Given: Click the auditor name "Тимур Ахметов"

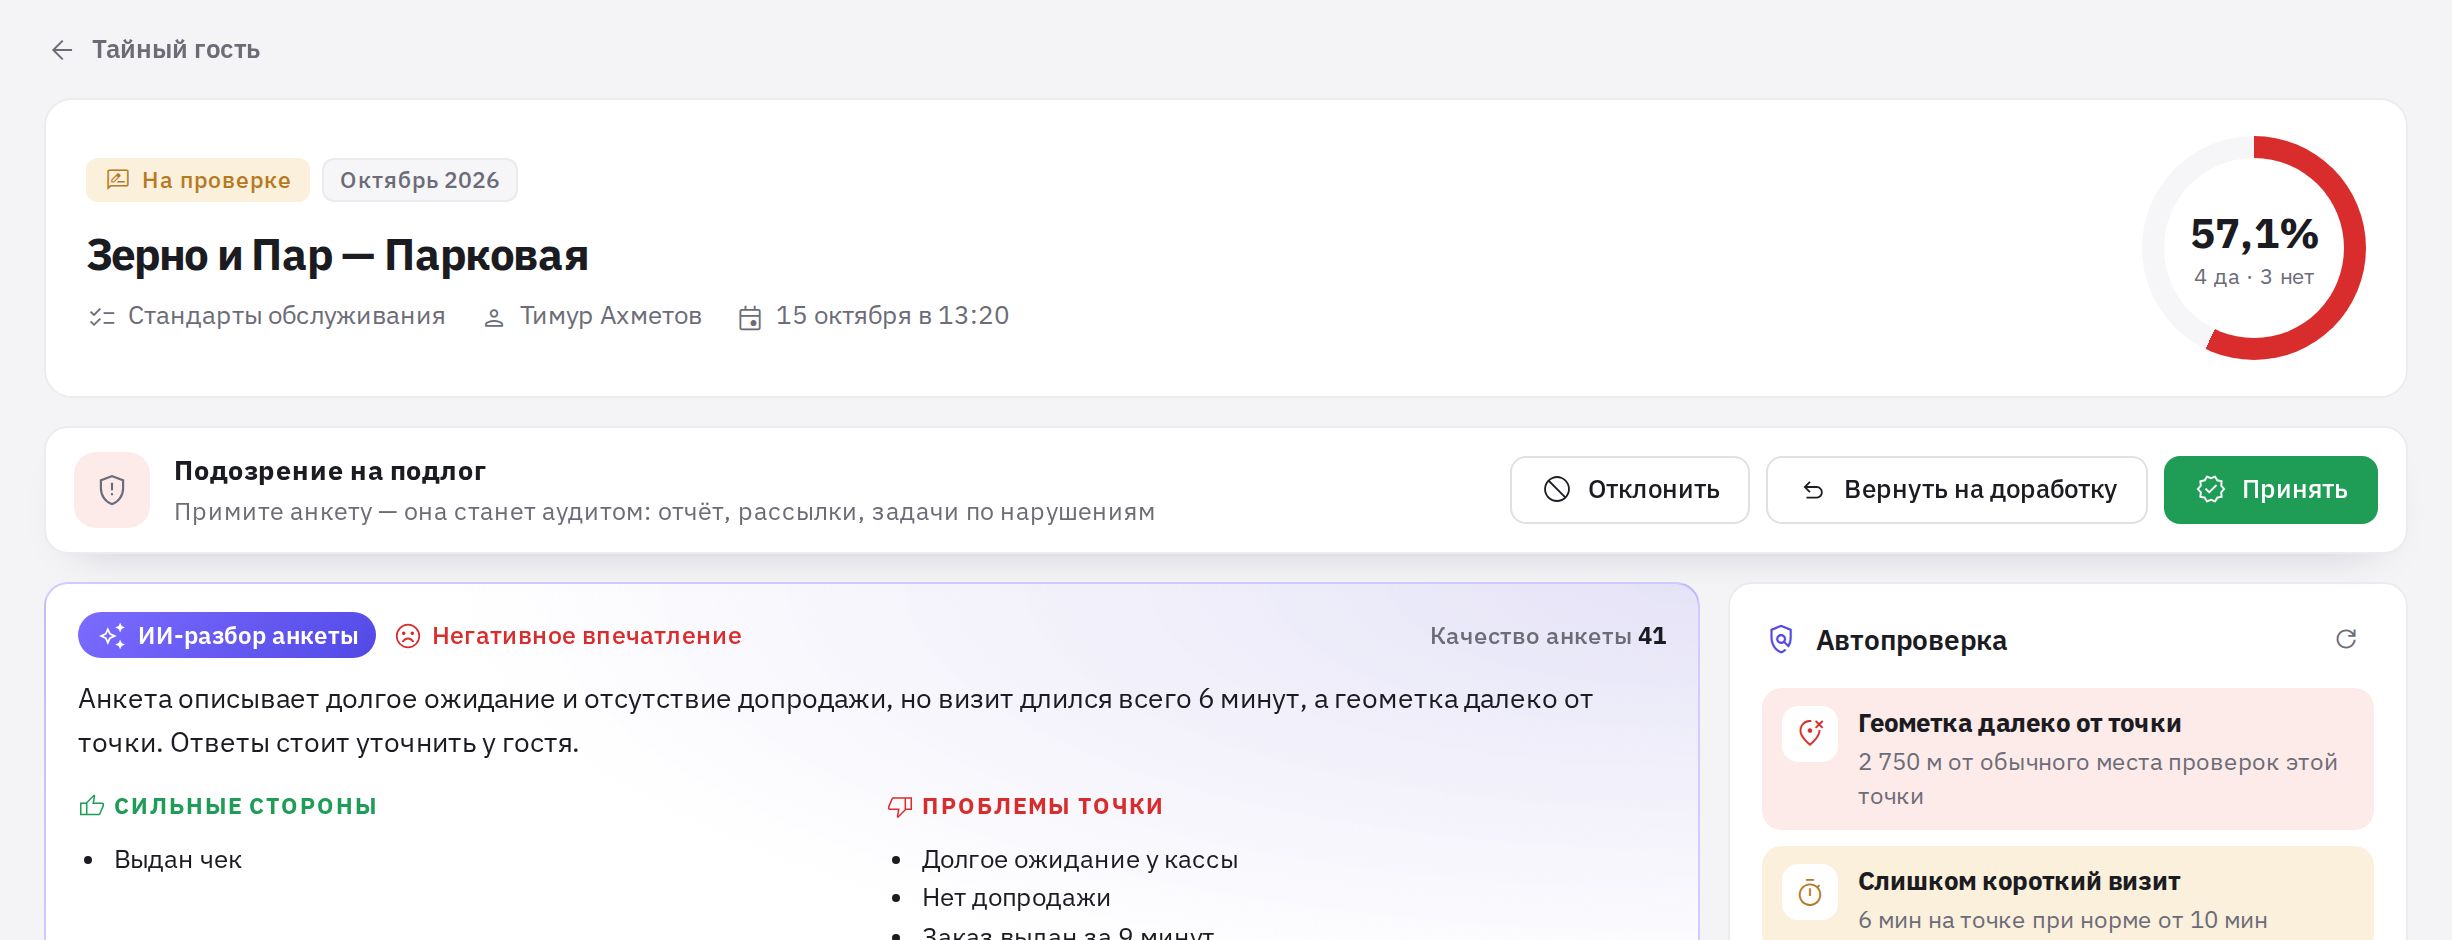Looking at the screenshot, I should (611, 316).
